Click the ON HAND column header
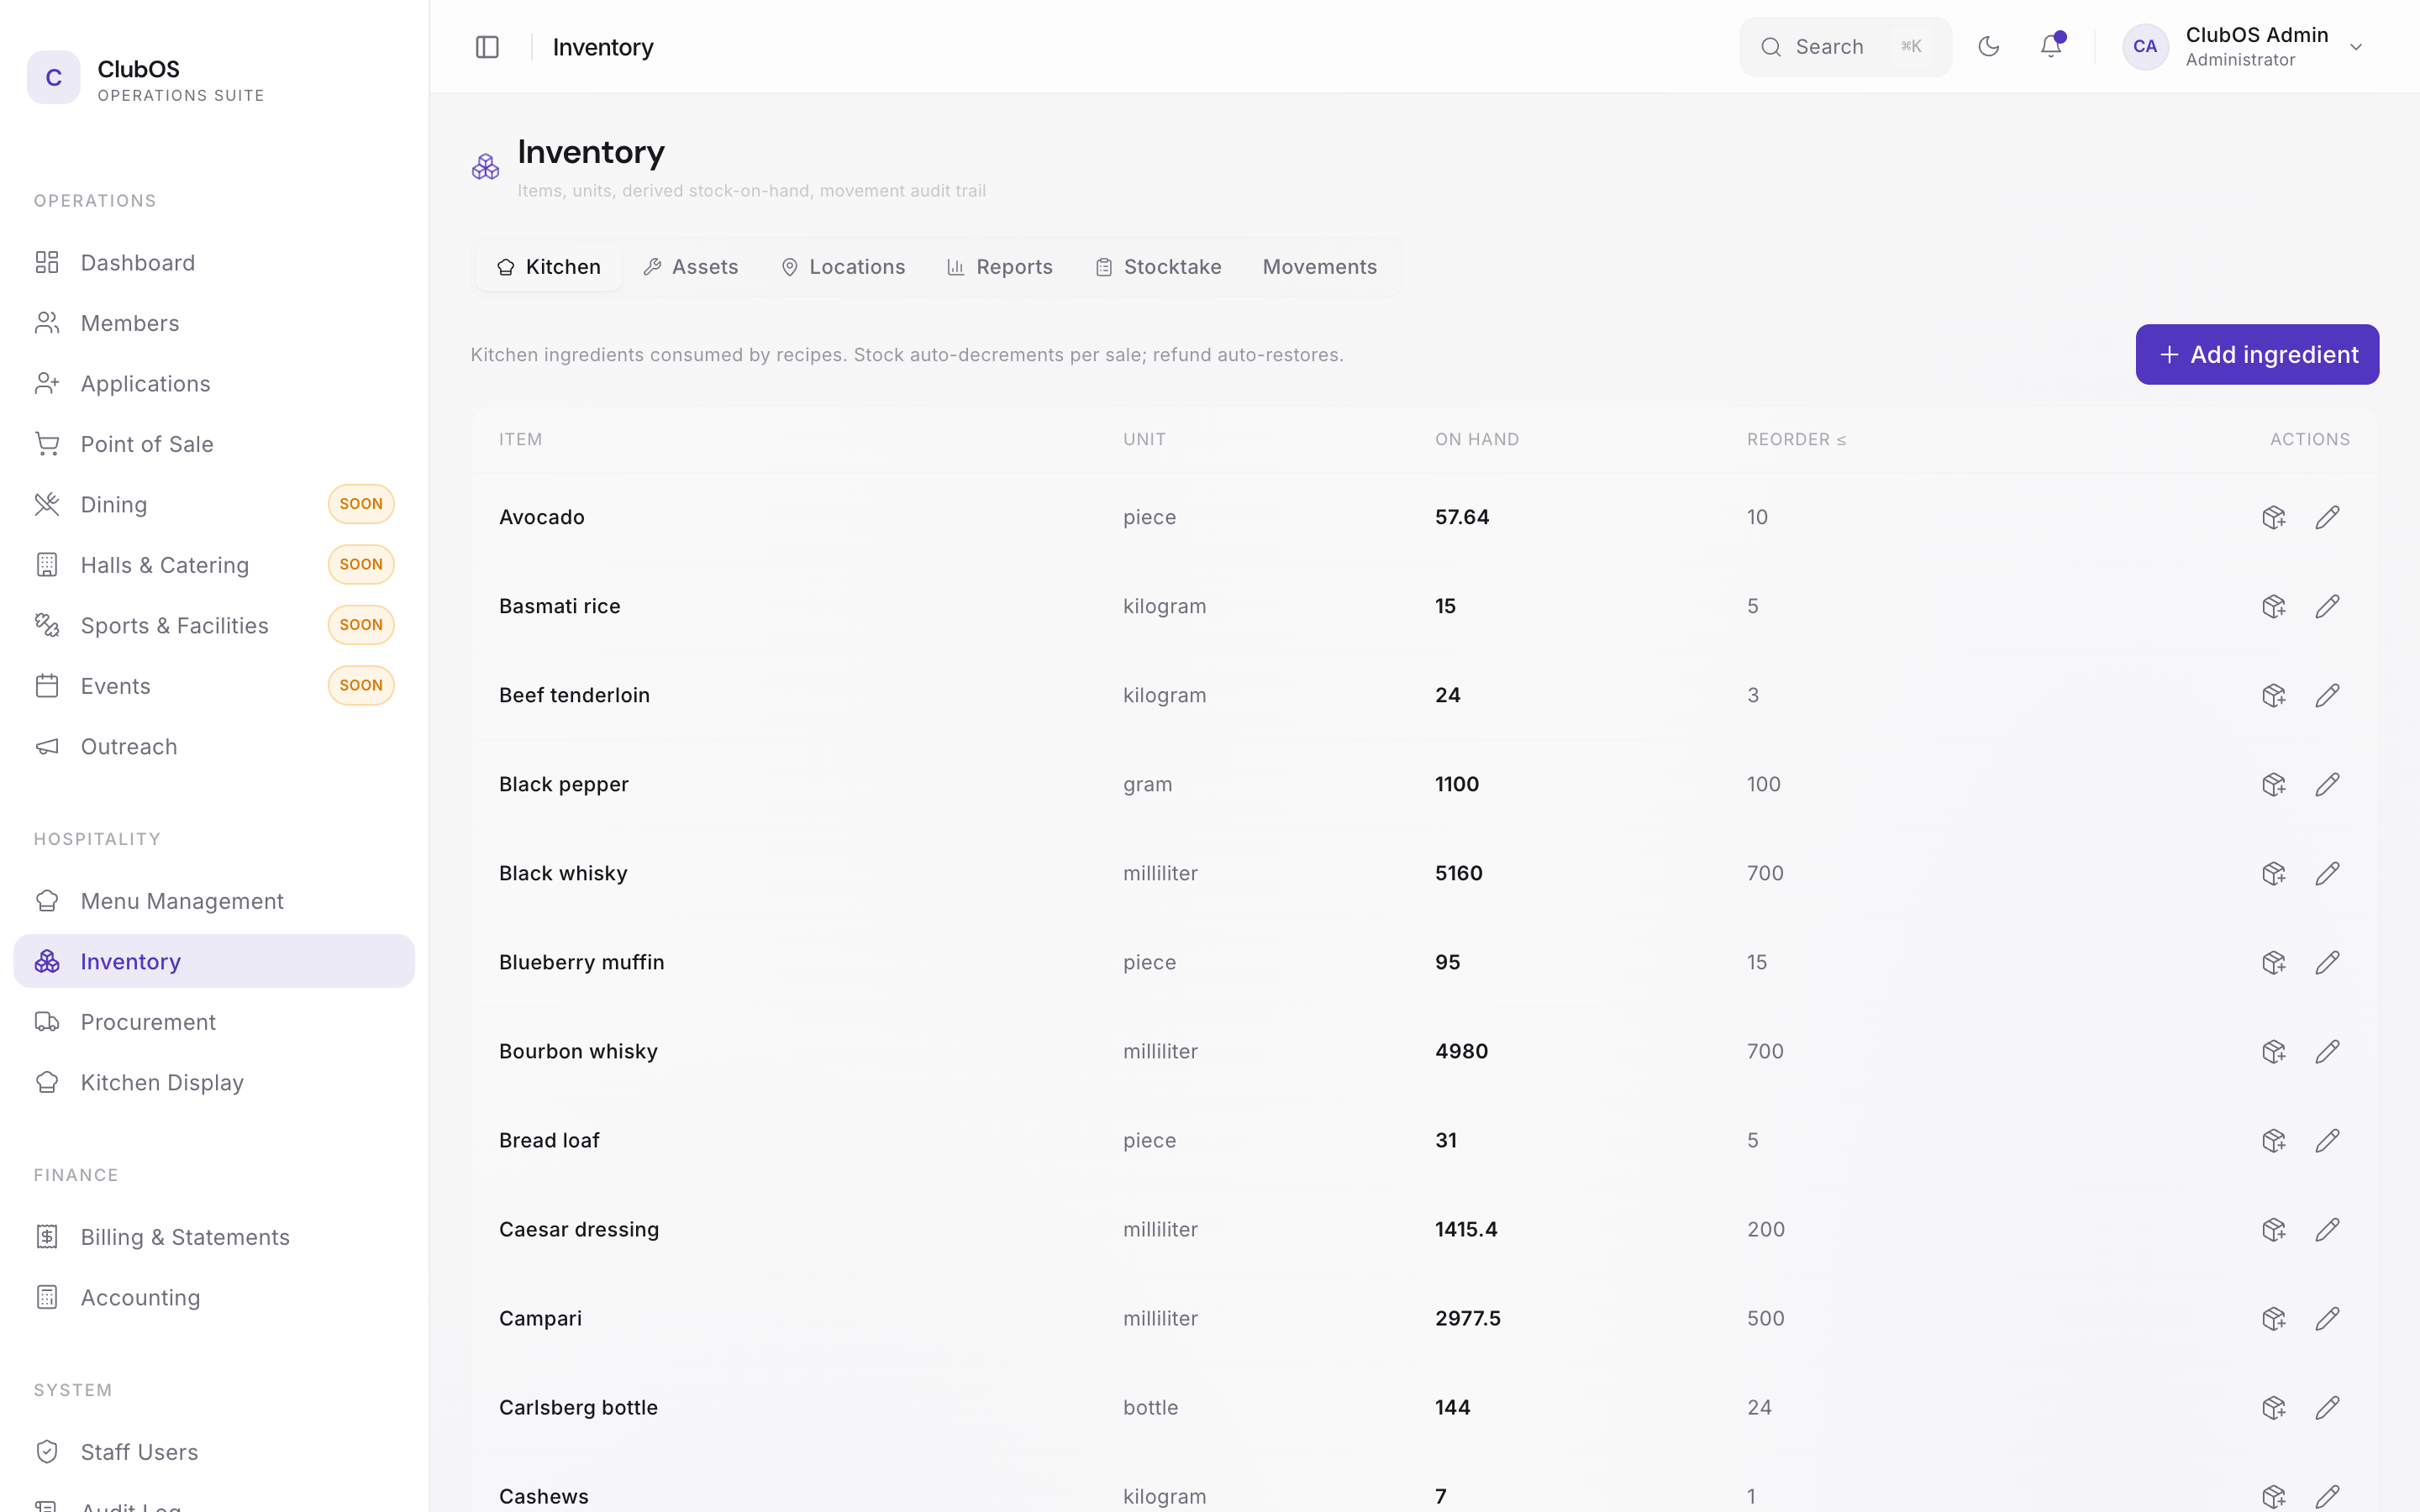The height and width of the screenshot is (1512, 2420). coord(1477,439)
